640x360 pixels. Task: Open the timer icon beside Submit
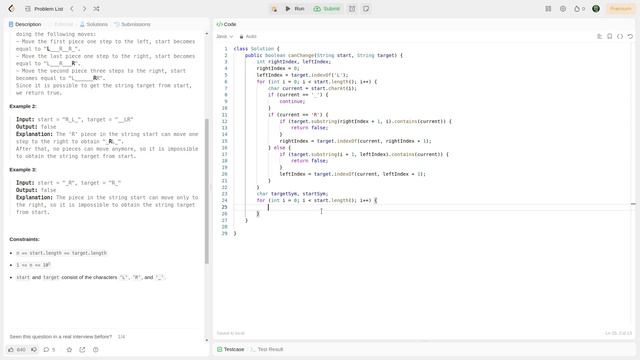352,9
